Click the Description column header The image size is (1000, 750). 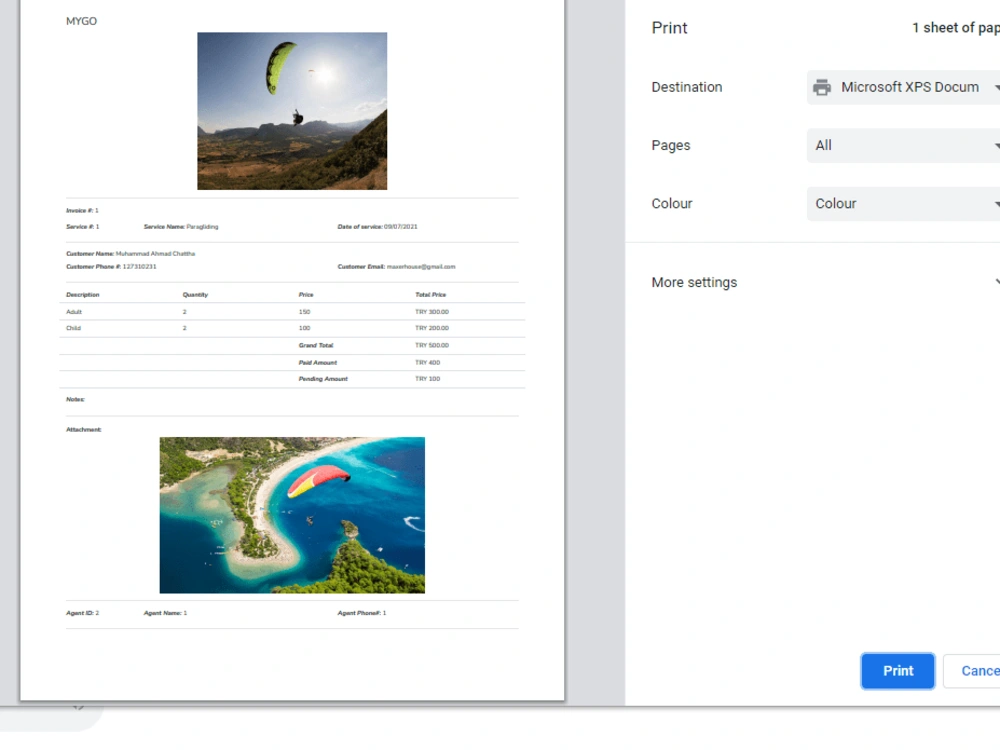coord(82,295)
